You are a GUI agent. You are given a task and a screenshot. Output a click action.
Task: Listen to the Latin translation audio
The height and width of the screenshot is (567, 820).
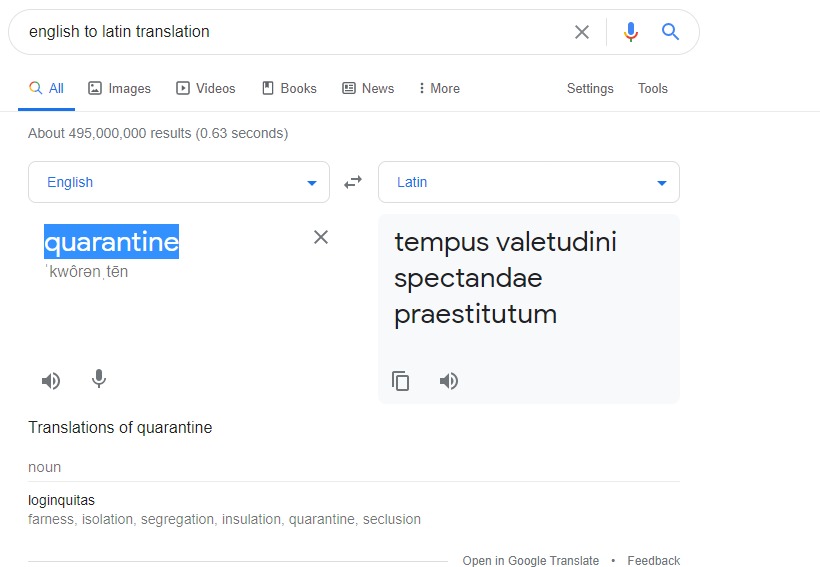(x=449, y=381)
